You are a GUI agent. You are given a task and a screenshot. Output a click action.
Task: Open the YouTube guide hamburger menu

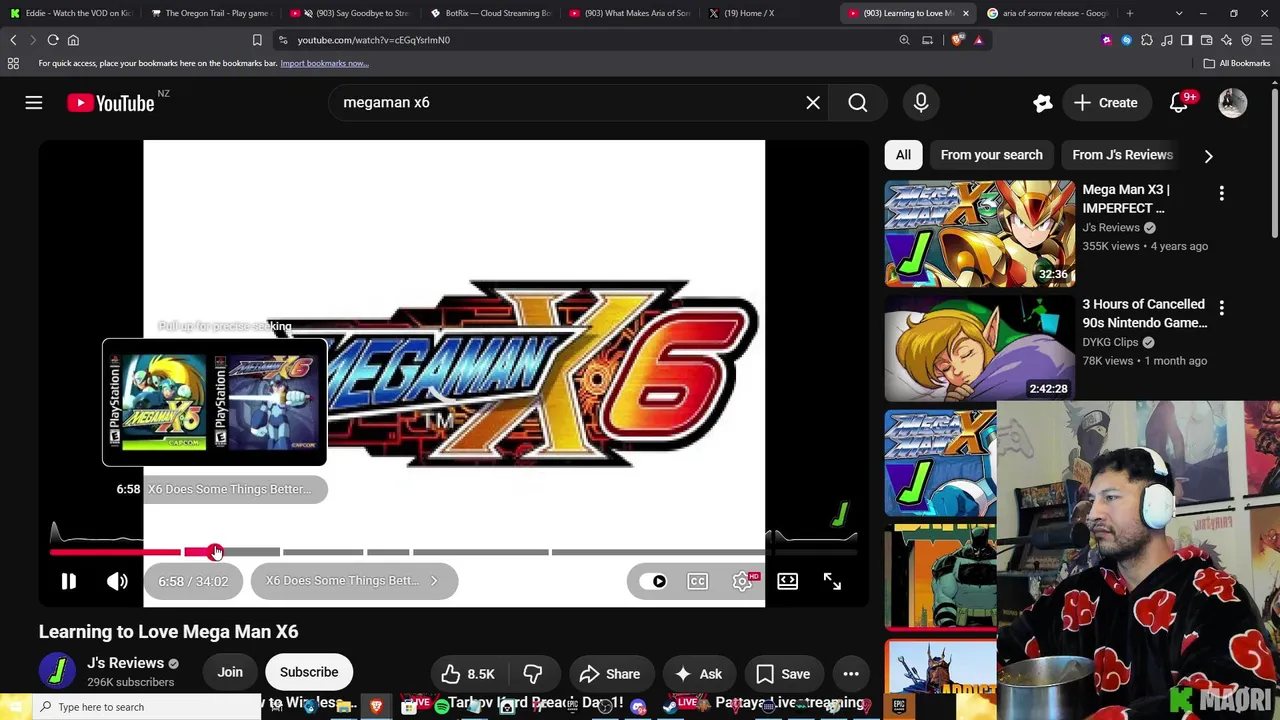[34, 103]
